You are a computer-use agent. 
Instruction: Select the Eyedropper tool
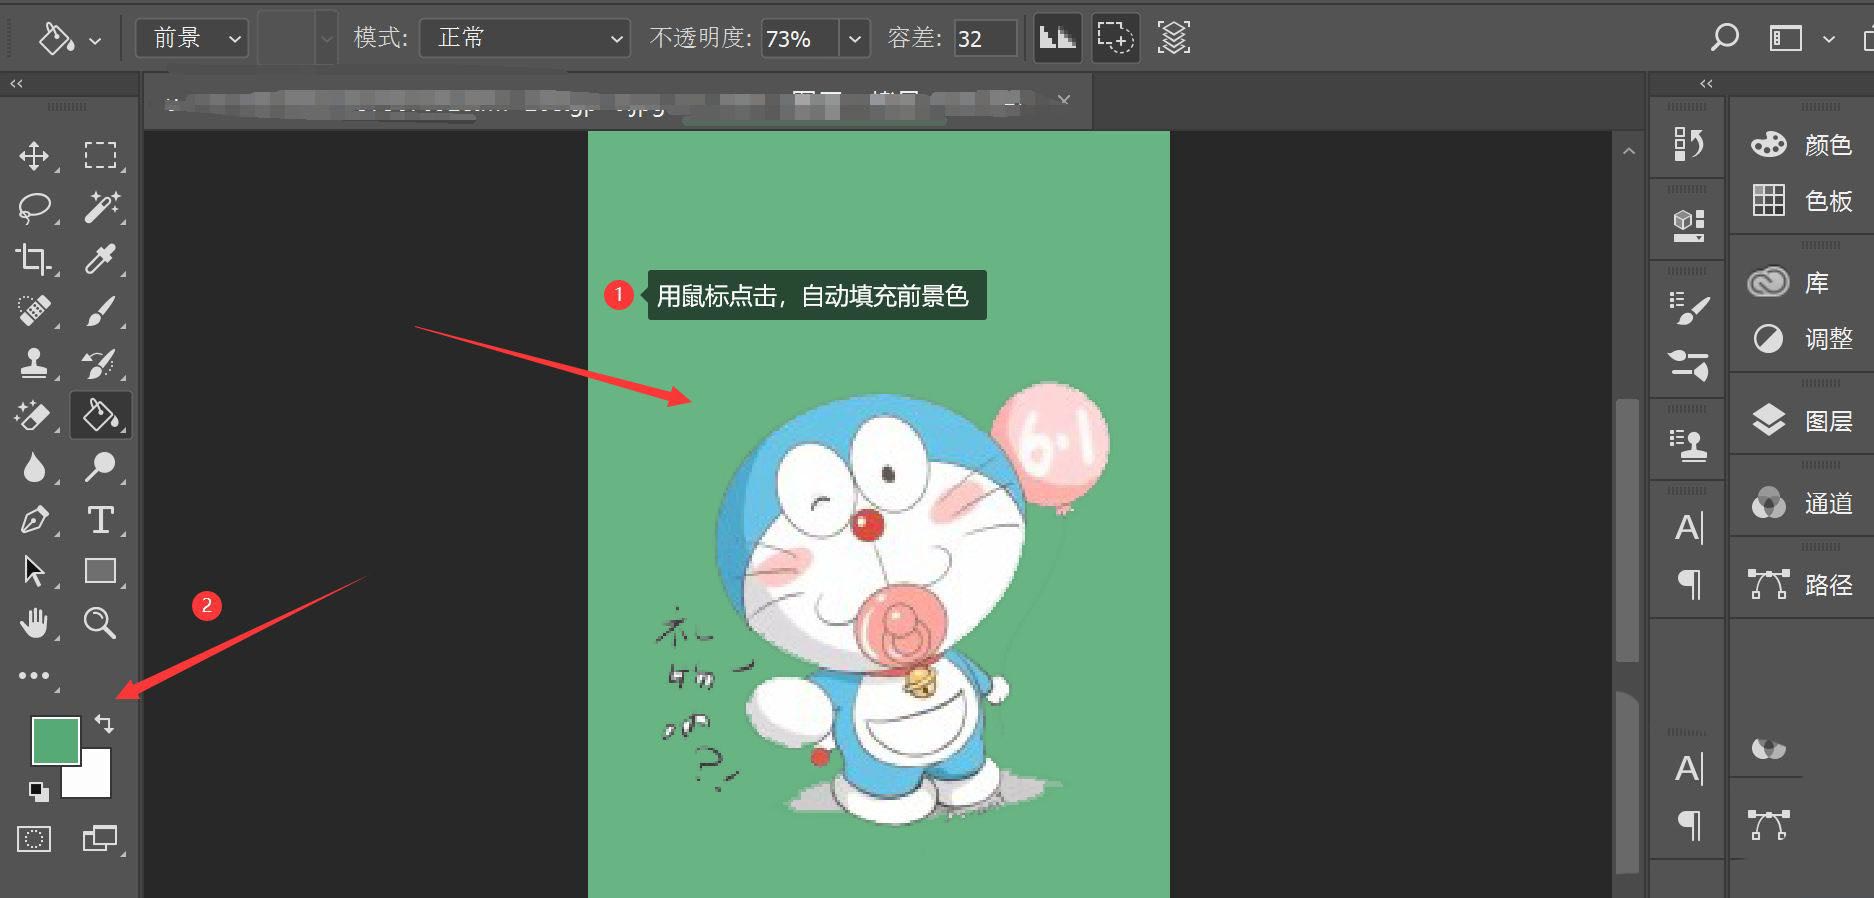pos(101,259)
